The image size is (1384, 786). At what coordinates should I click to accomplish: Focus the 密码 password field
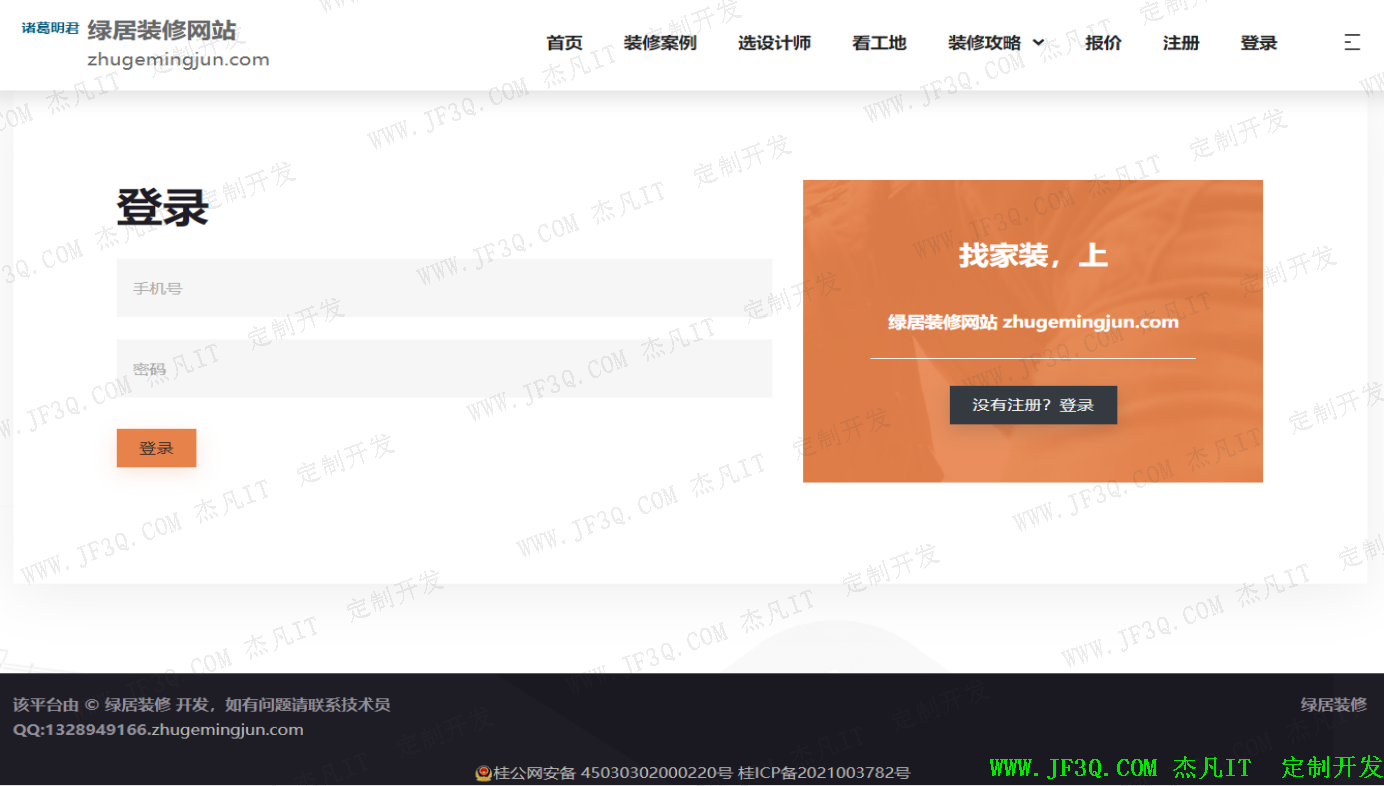pos(444,369)
